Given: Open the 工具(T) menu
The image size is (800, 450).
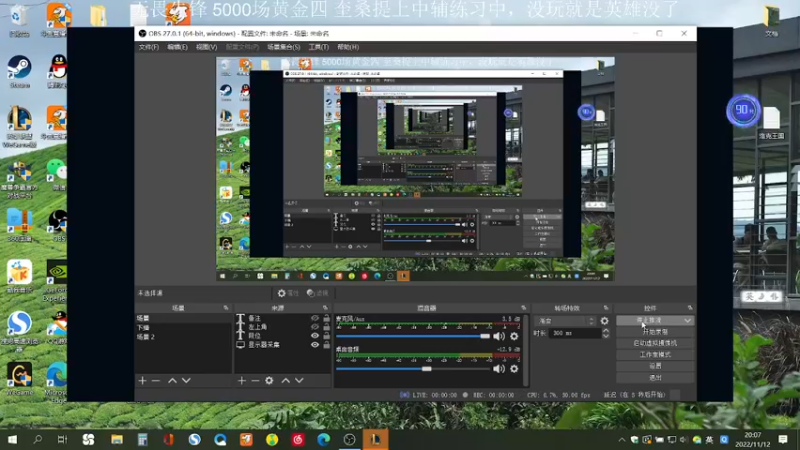Looking at the screenshot, I should [x=318, y=47].
